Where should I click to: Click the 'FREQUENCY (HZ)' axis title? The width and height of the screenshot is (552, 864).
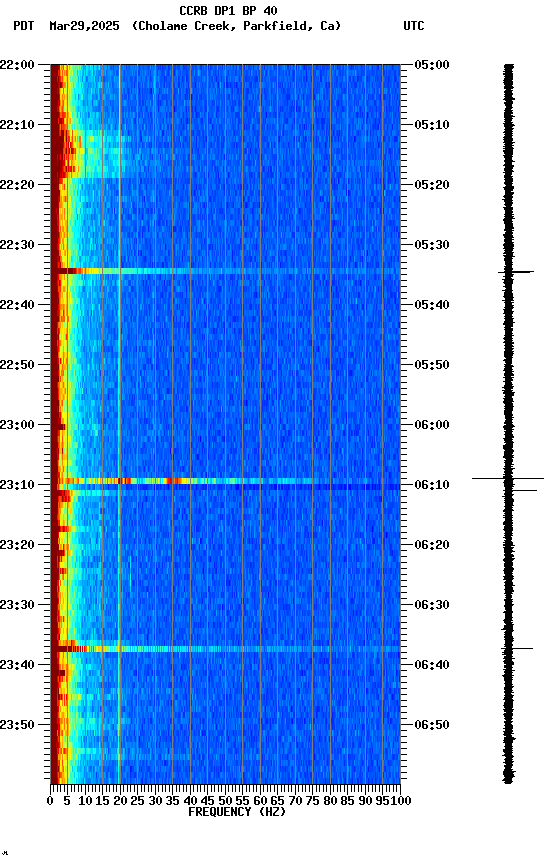pos(237,813)
